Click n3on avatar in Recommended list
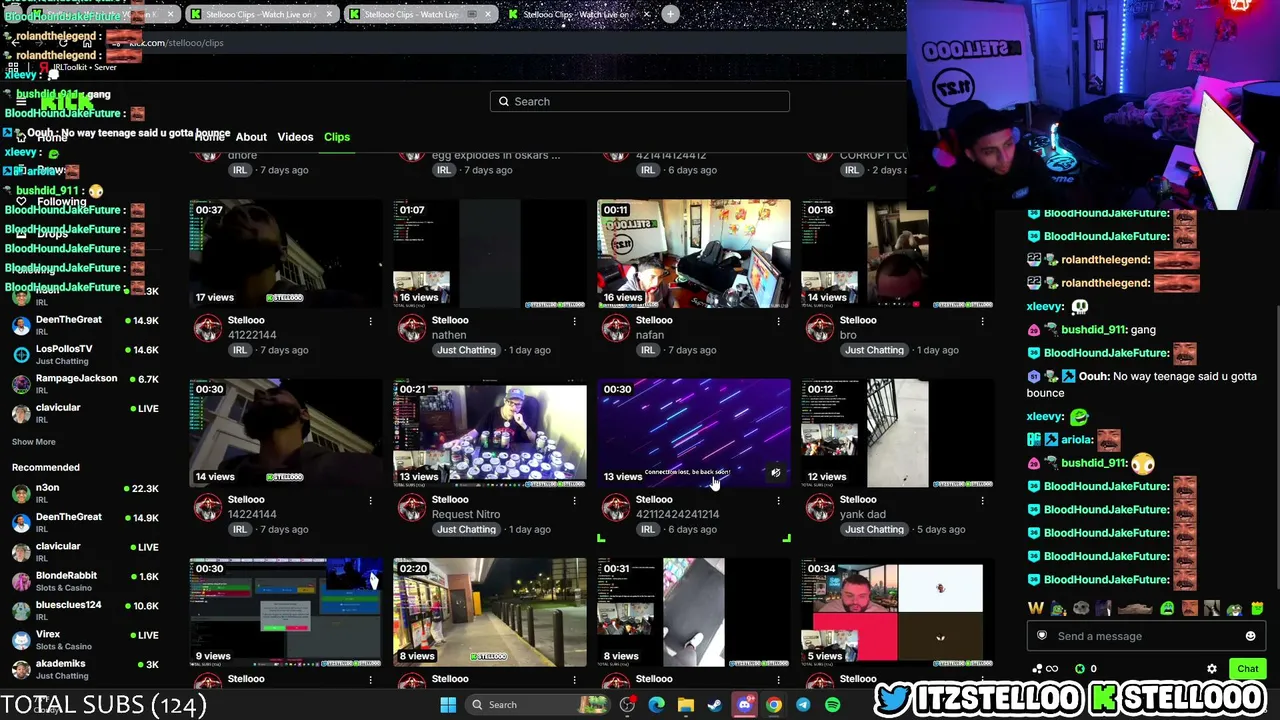Image resolution: width=1280 pixels, height=720 pixels. 21,493
